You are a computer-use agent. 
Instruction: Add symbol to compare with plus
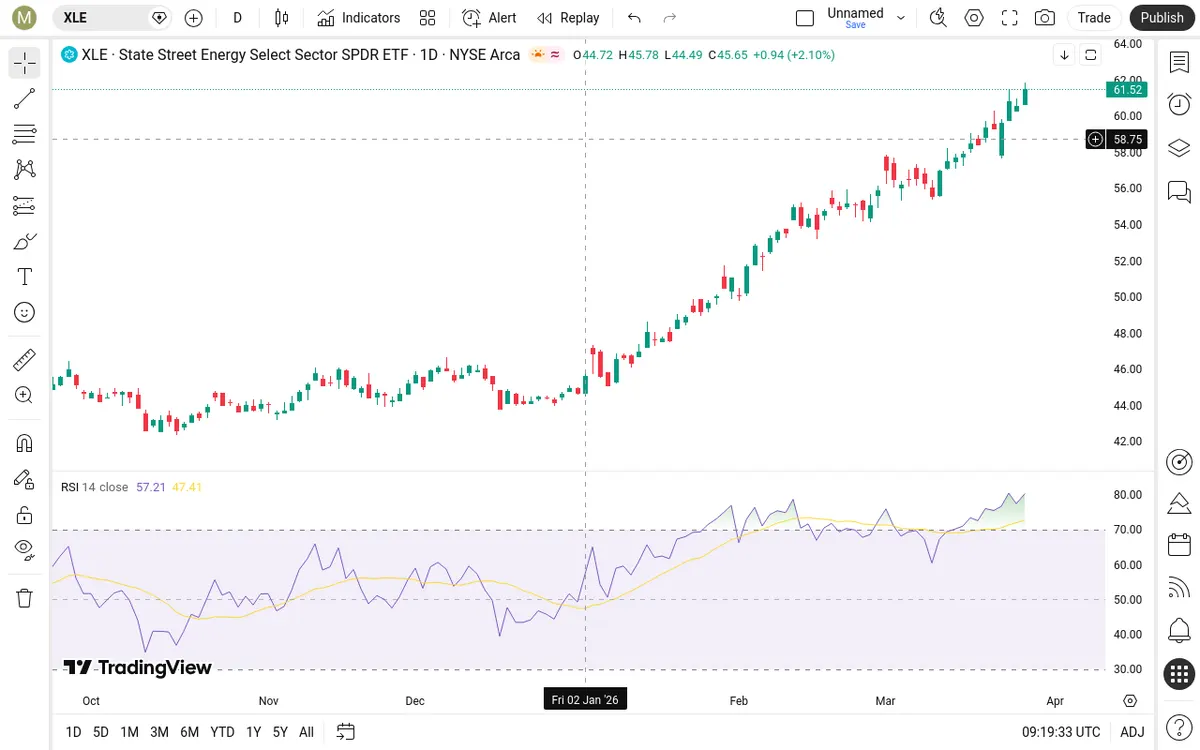[194, 17]
